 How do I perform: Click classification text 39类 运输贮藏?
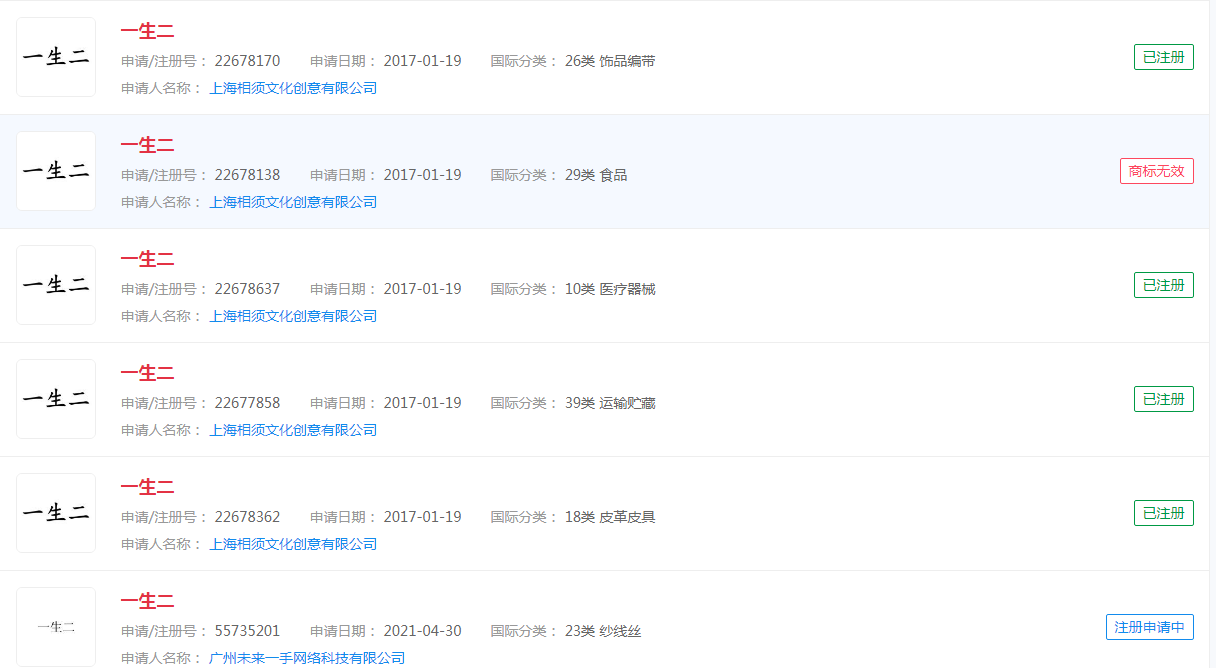[610, 403]
